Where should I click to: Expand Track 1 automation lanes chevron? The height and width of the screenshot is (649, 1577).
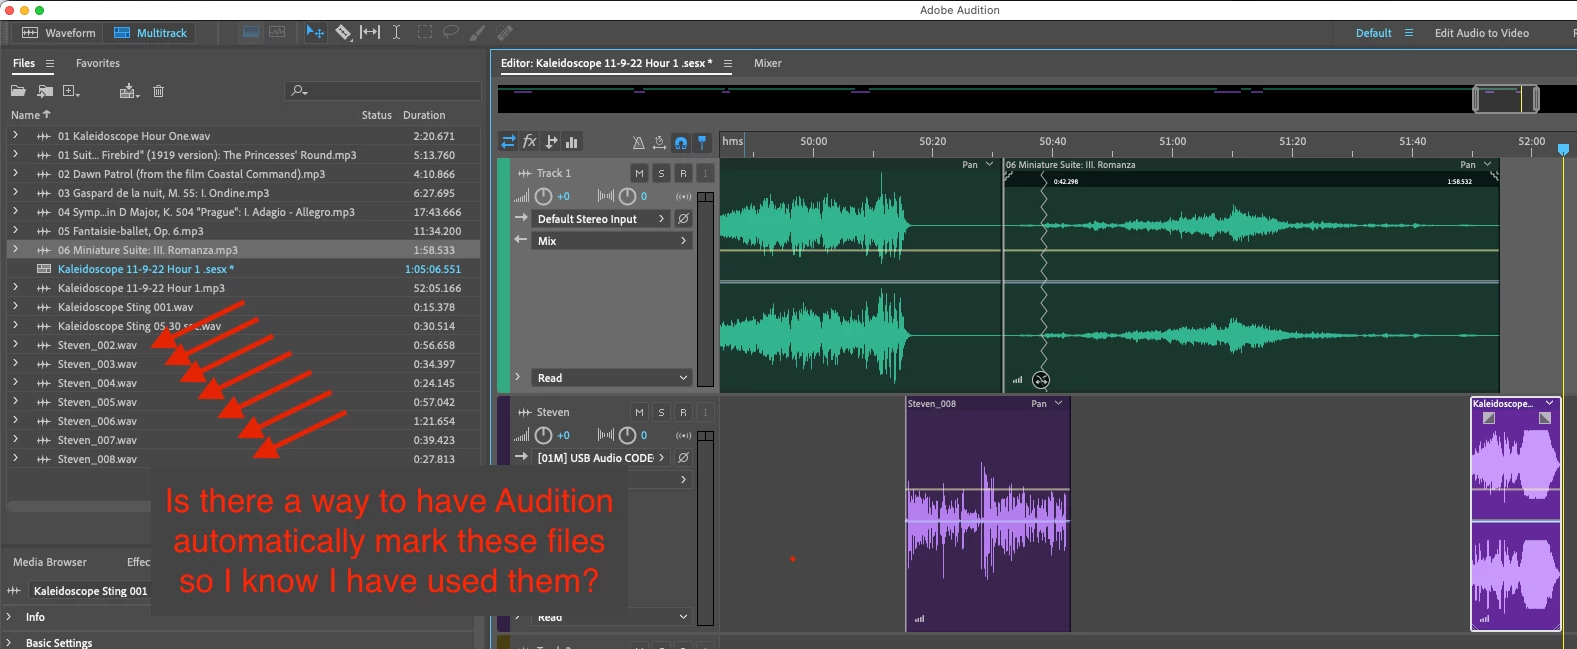pyautogui.click(x=517, y=378)
